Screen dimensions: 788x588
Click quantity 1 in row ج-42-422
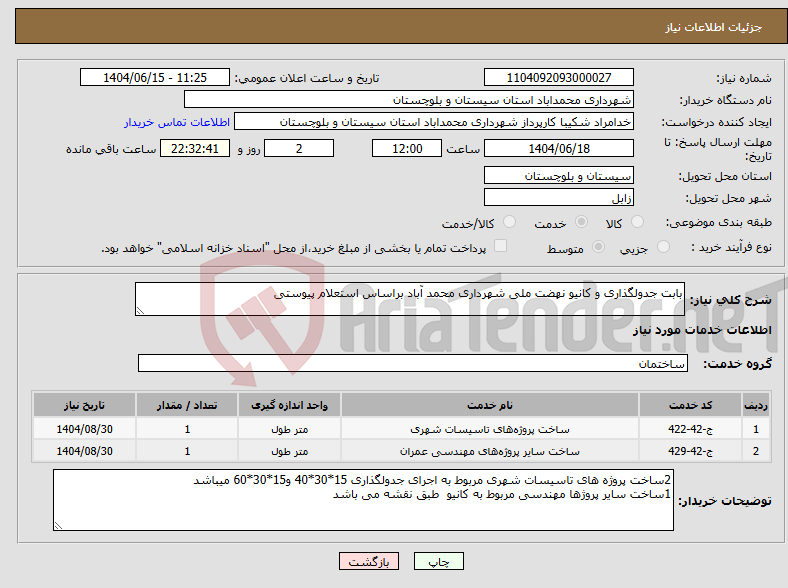click(x=187, y=429)
